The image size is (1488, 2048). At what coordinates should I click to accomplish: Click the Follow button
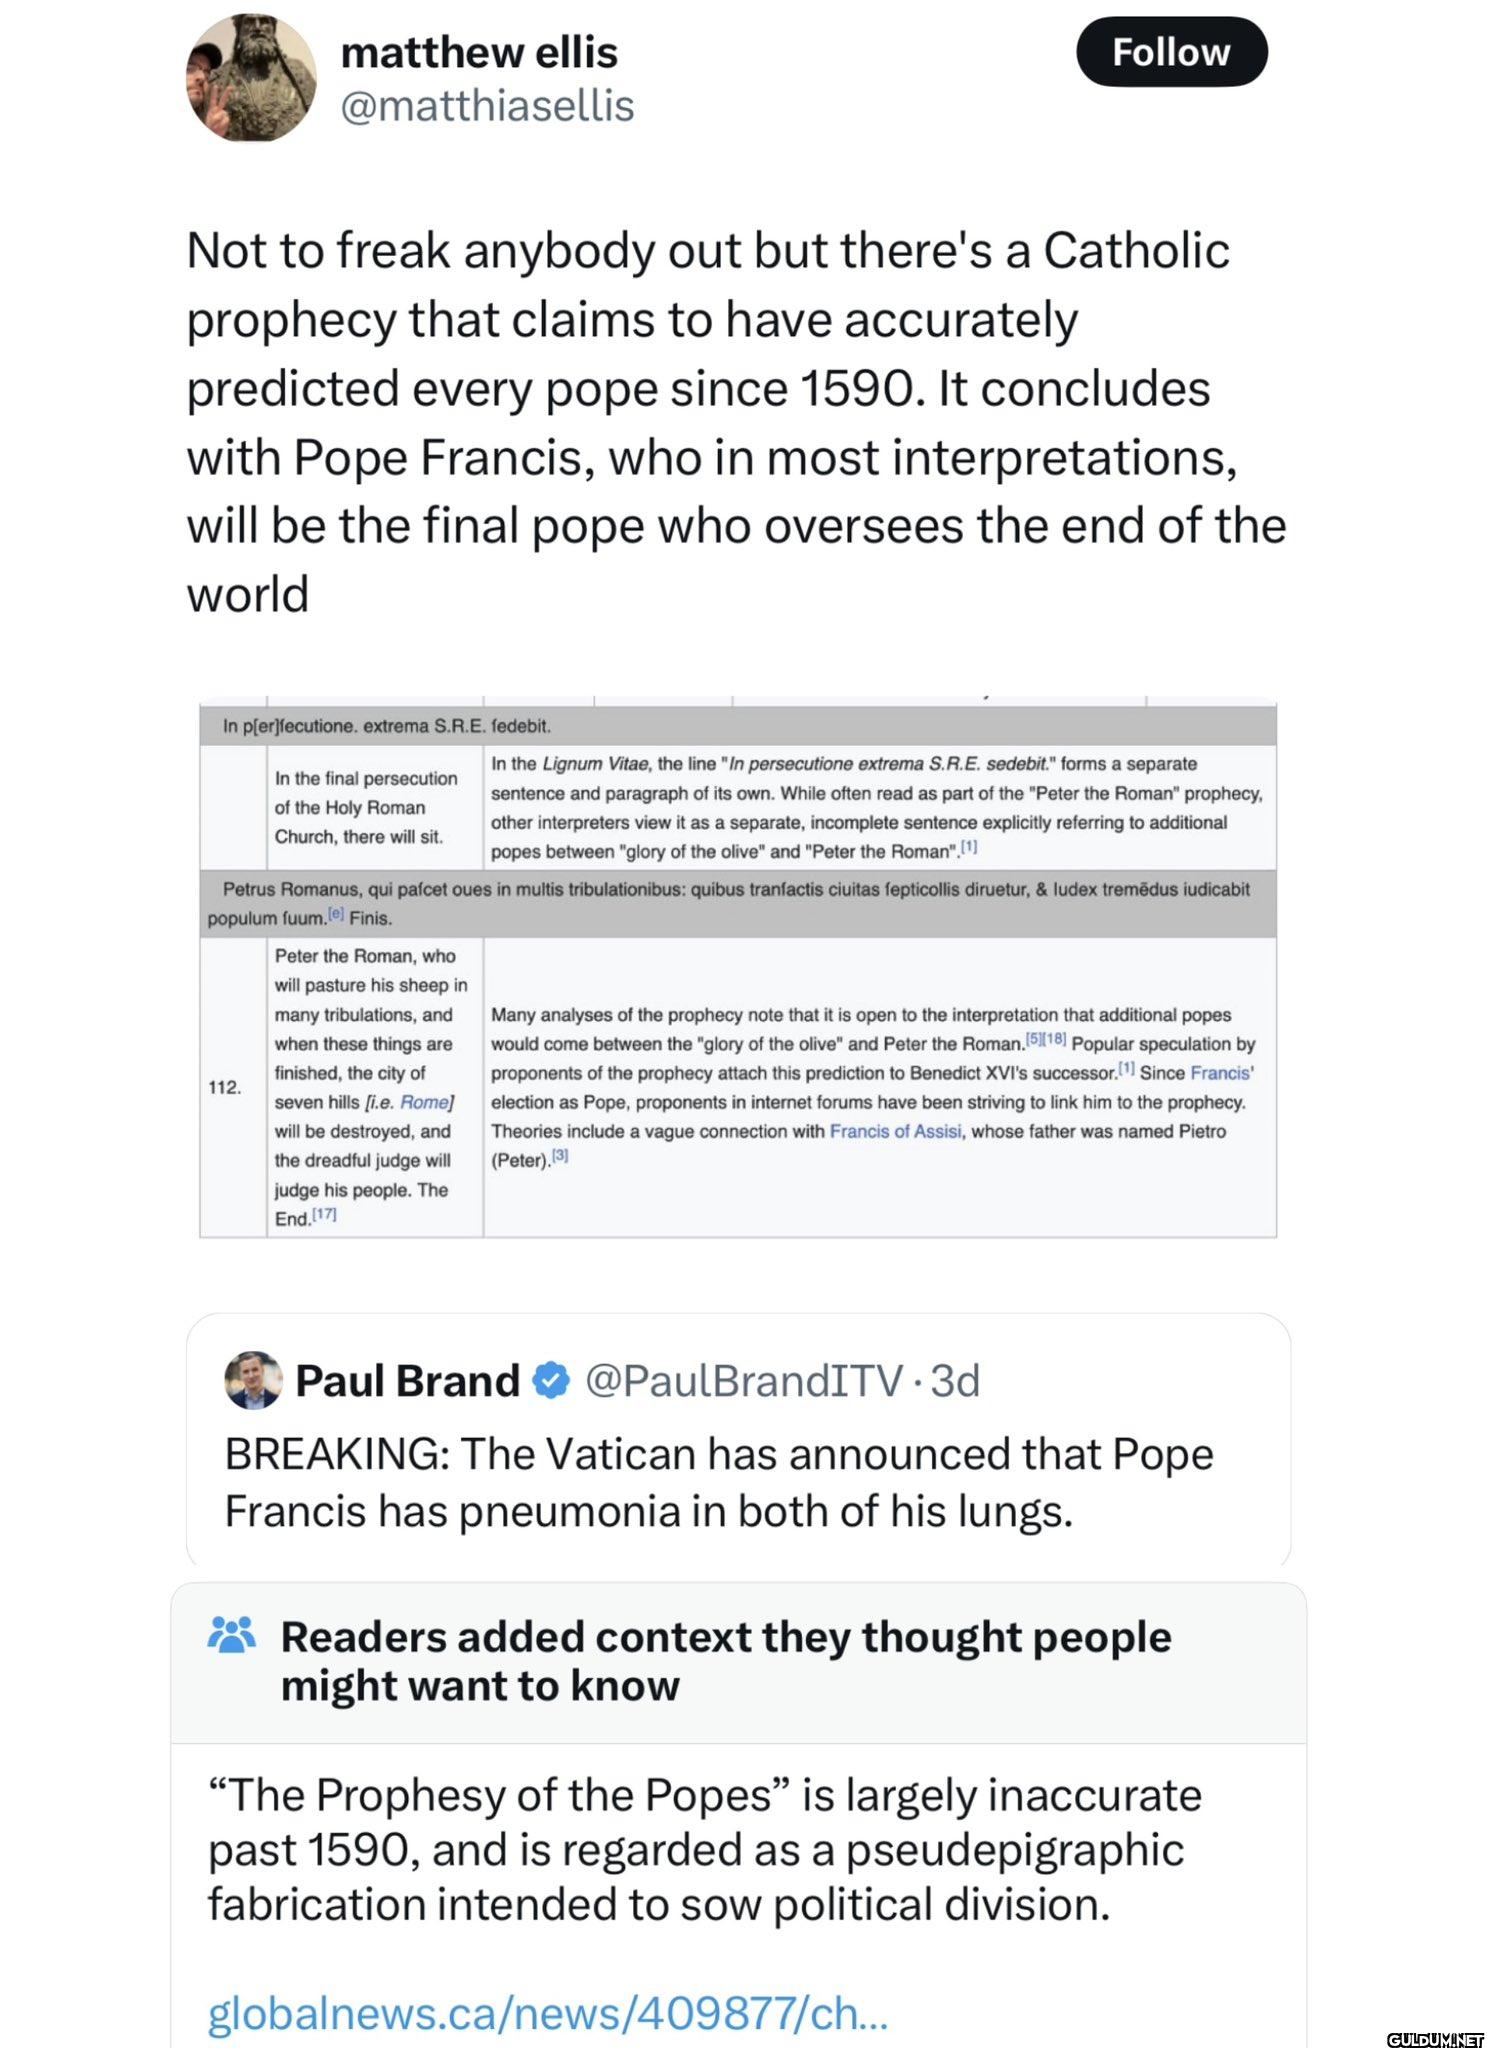click(1171, 52)
